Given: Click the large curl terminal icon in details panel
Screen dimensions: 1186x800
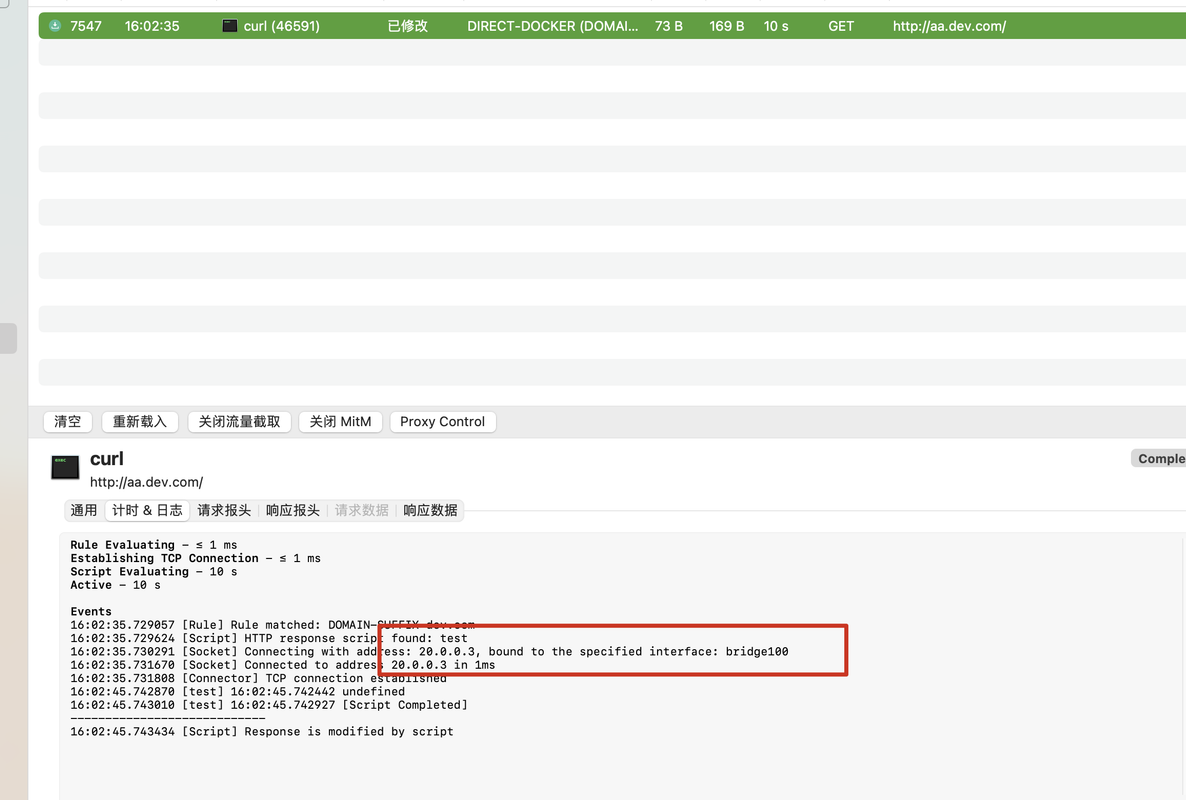Looking at the screenshot, I should click(65, 467).
